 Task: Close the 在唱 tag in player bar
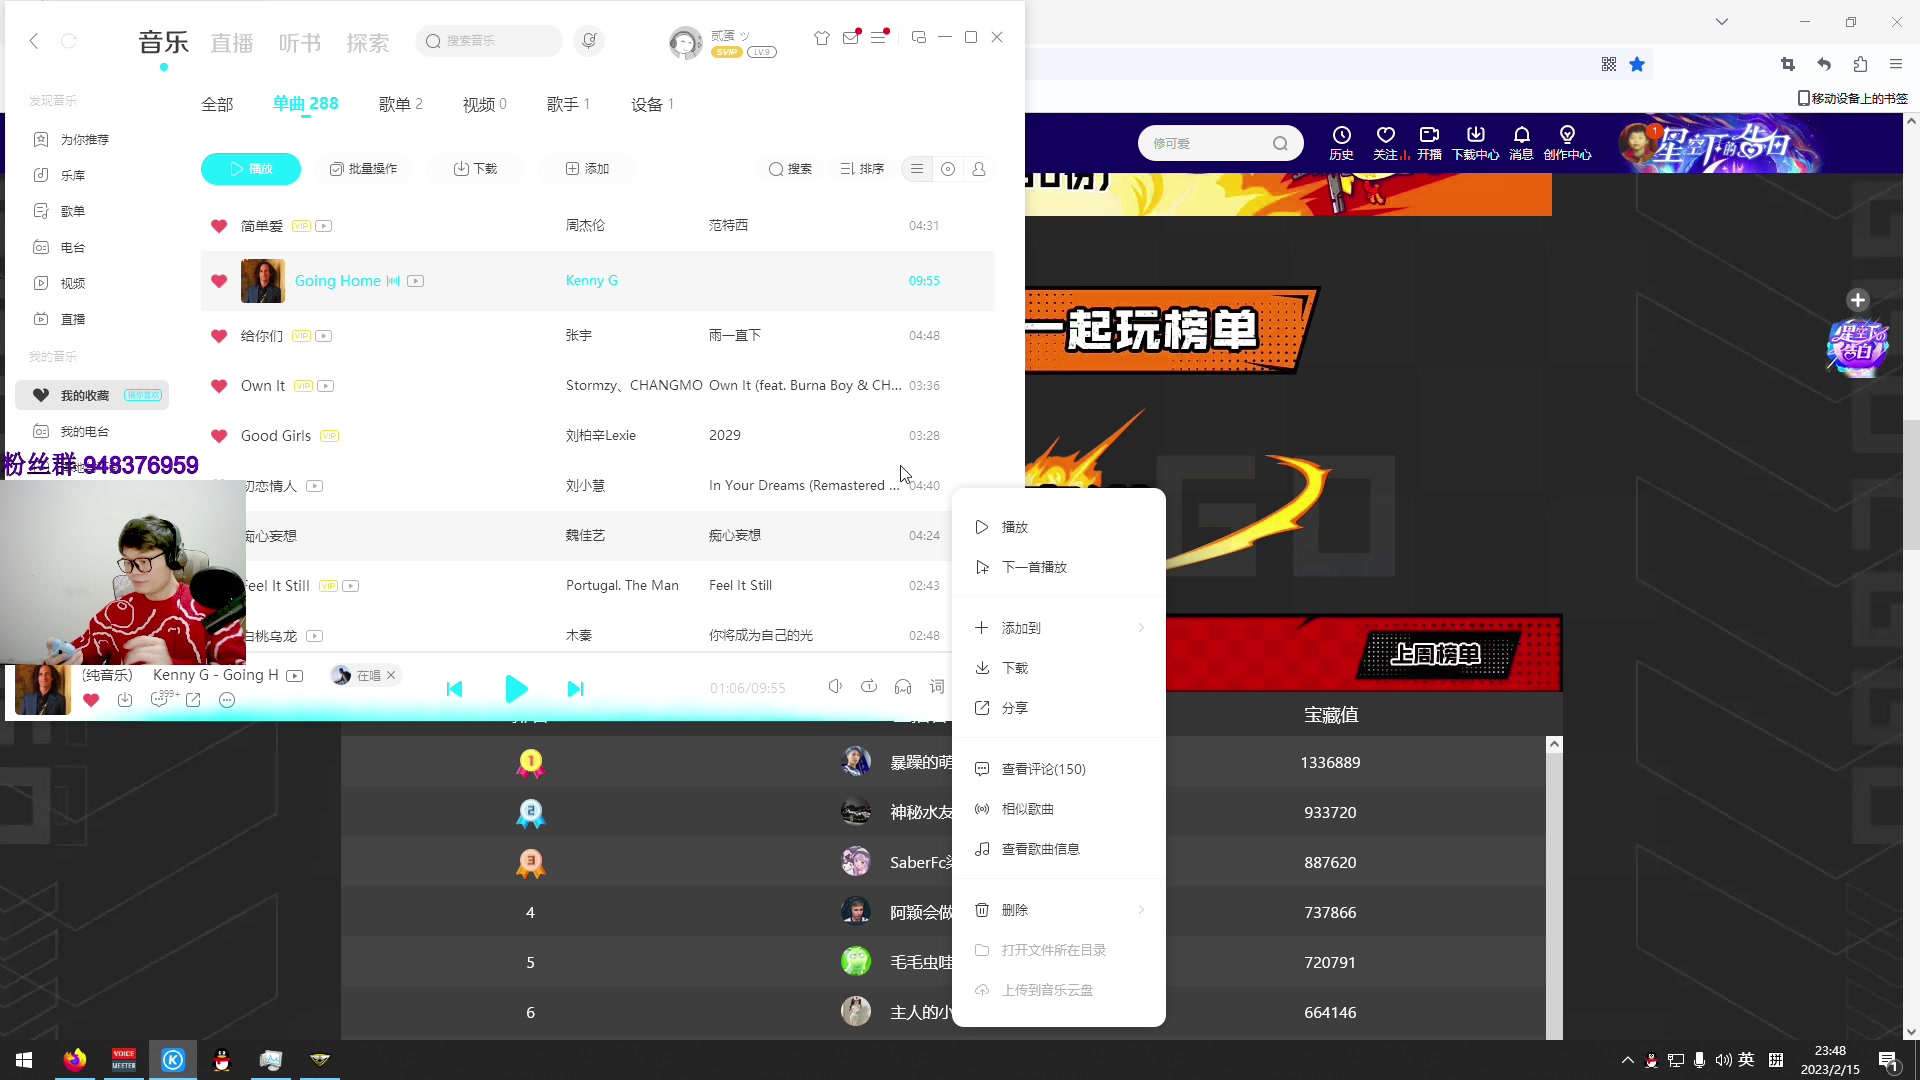391,675
